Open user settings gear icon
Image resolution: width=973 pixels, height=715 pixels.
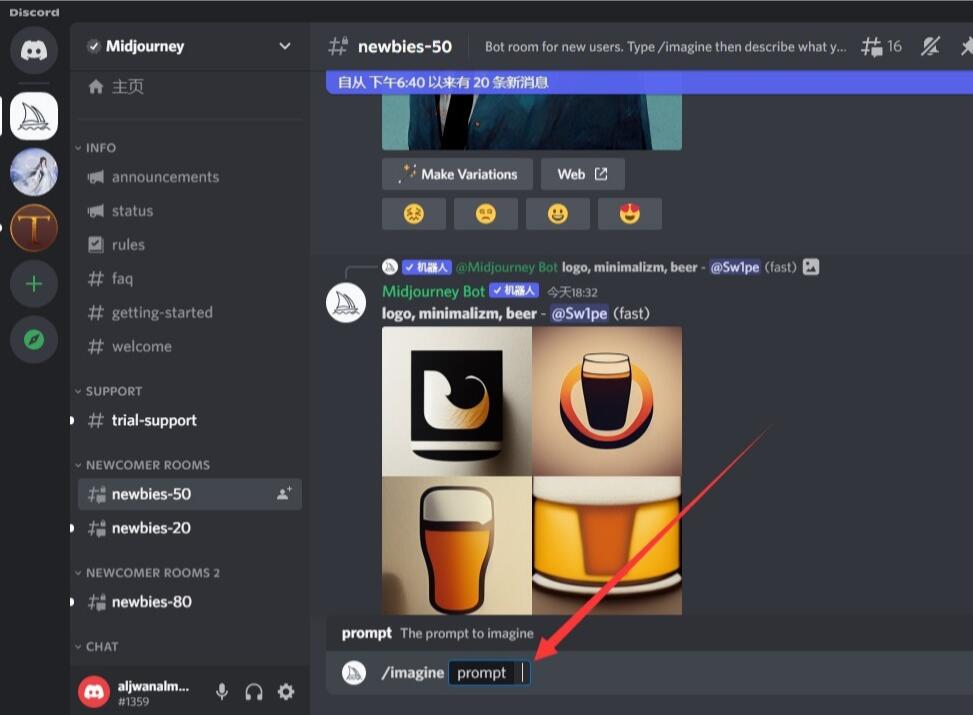pos(286,692)
